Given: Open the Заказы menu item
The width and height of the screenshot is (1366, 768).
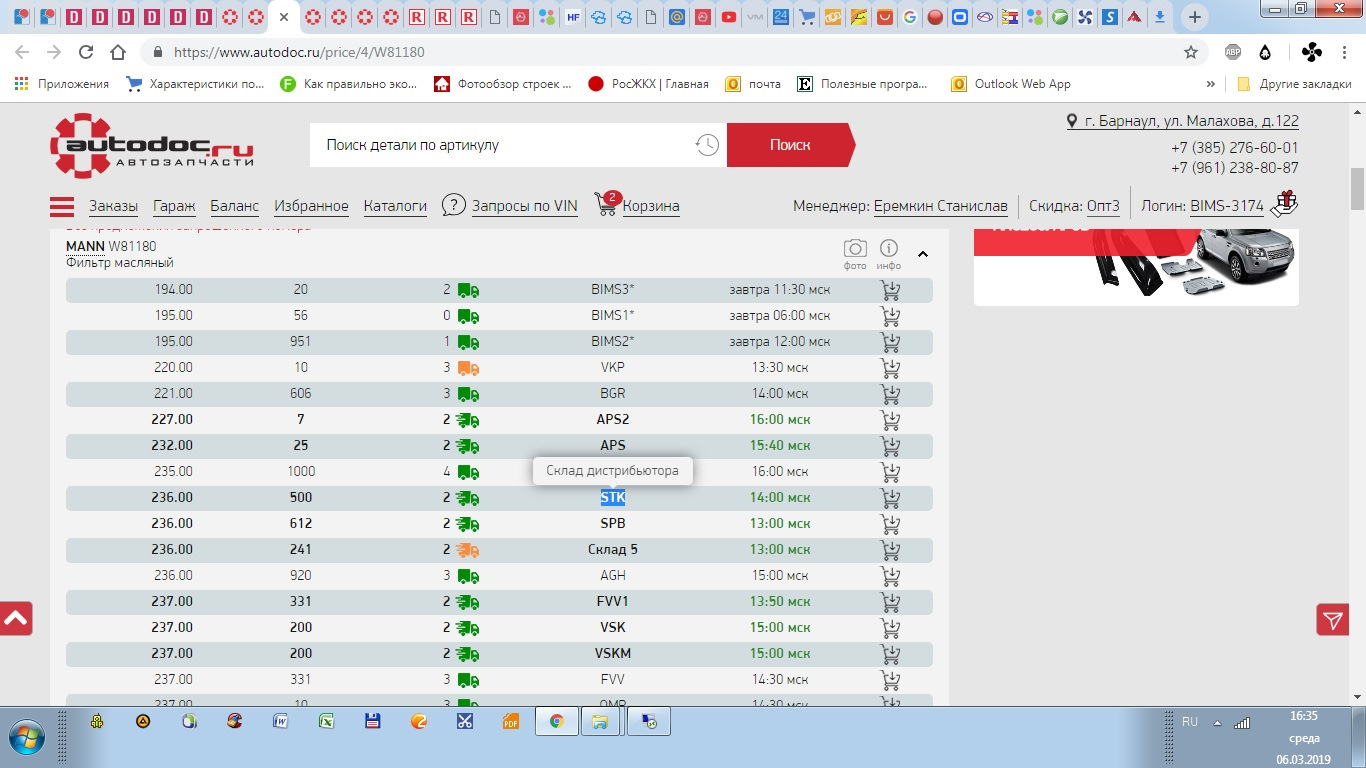Looking at the screenshot, I should (x=113, y=206).
